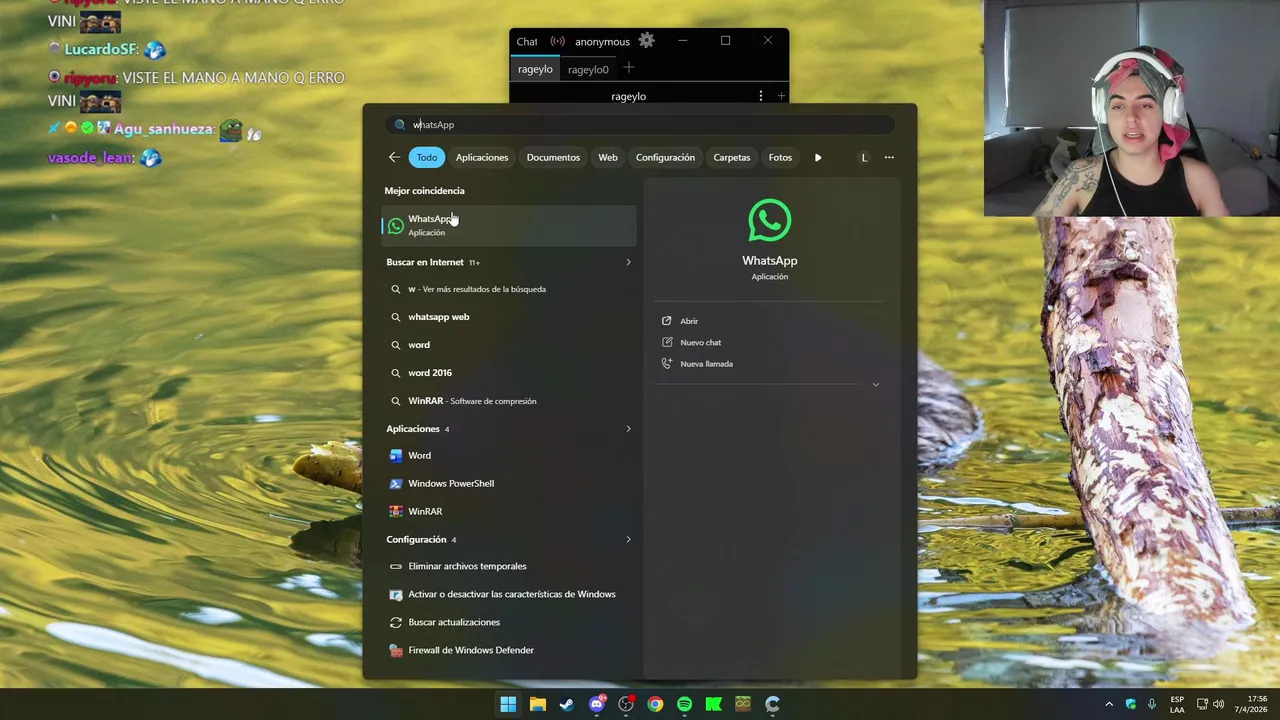Select rageylo chat tab
This screenshot has height=720, width=1280.
click(x=535, y=69)
